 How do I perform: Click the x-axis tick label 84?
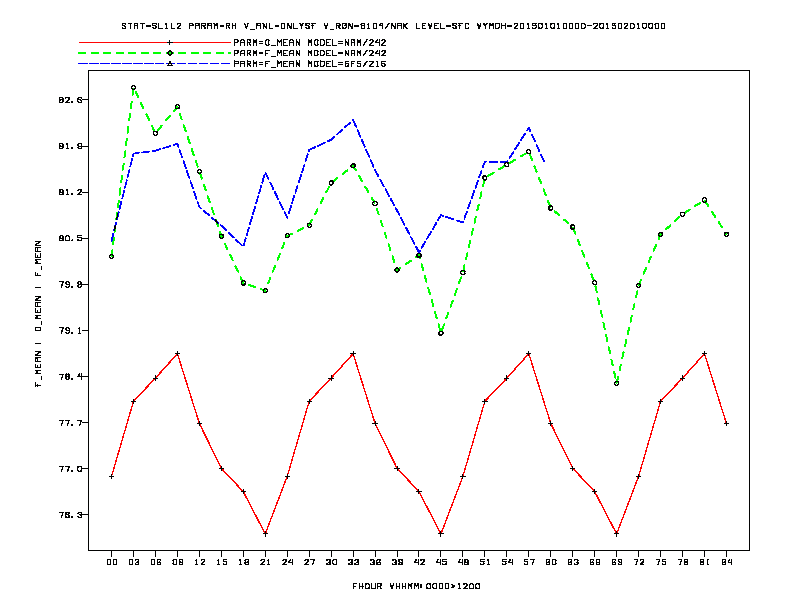726,562
